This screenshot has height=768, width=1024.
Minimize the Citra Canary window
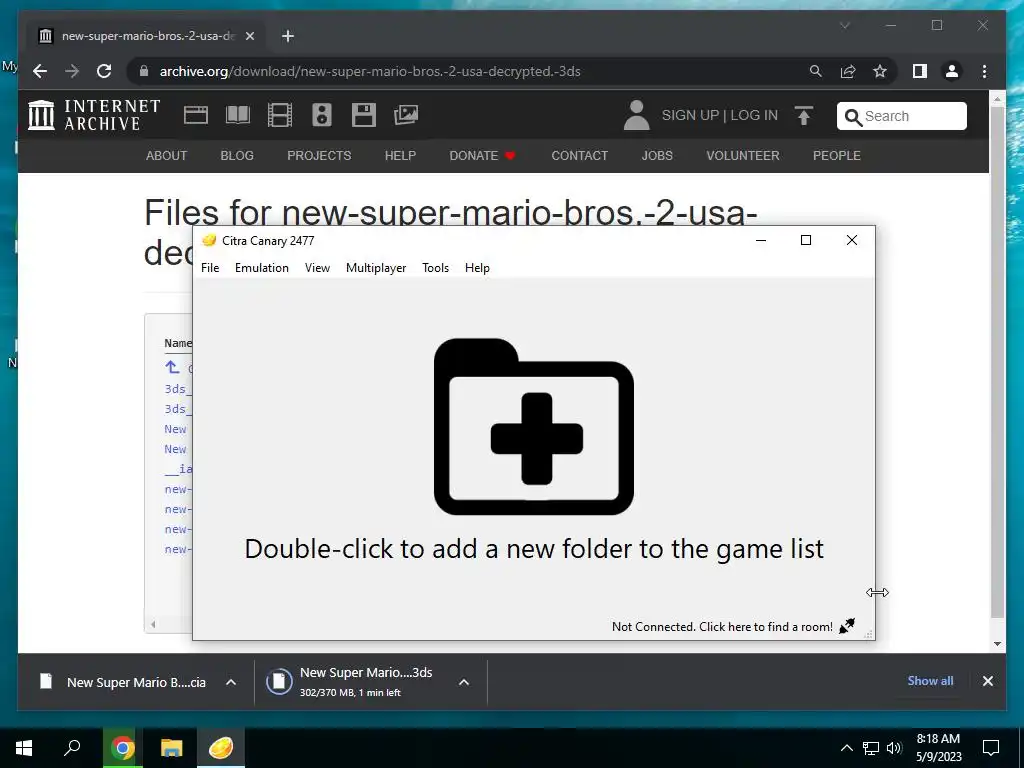click(x=760, y=240)
